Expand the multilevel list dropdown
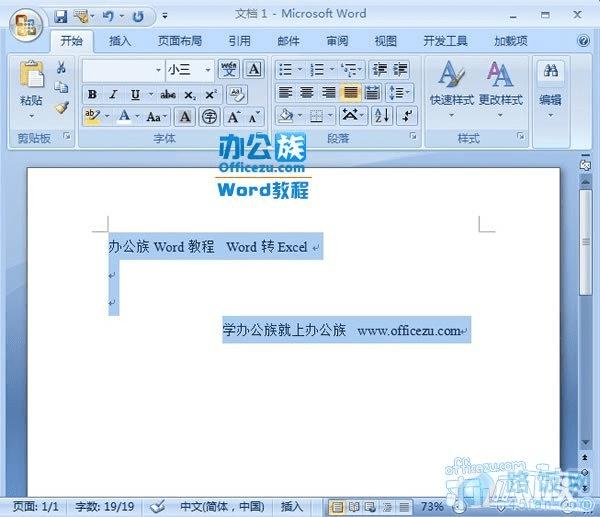Screen dimensions: 600x517 tap(360, 70)
